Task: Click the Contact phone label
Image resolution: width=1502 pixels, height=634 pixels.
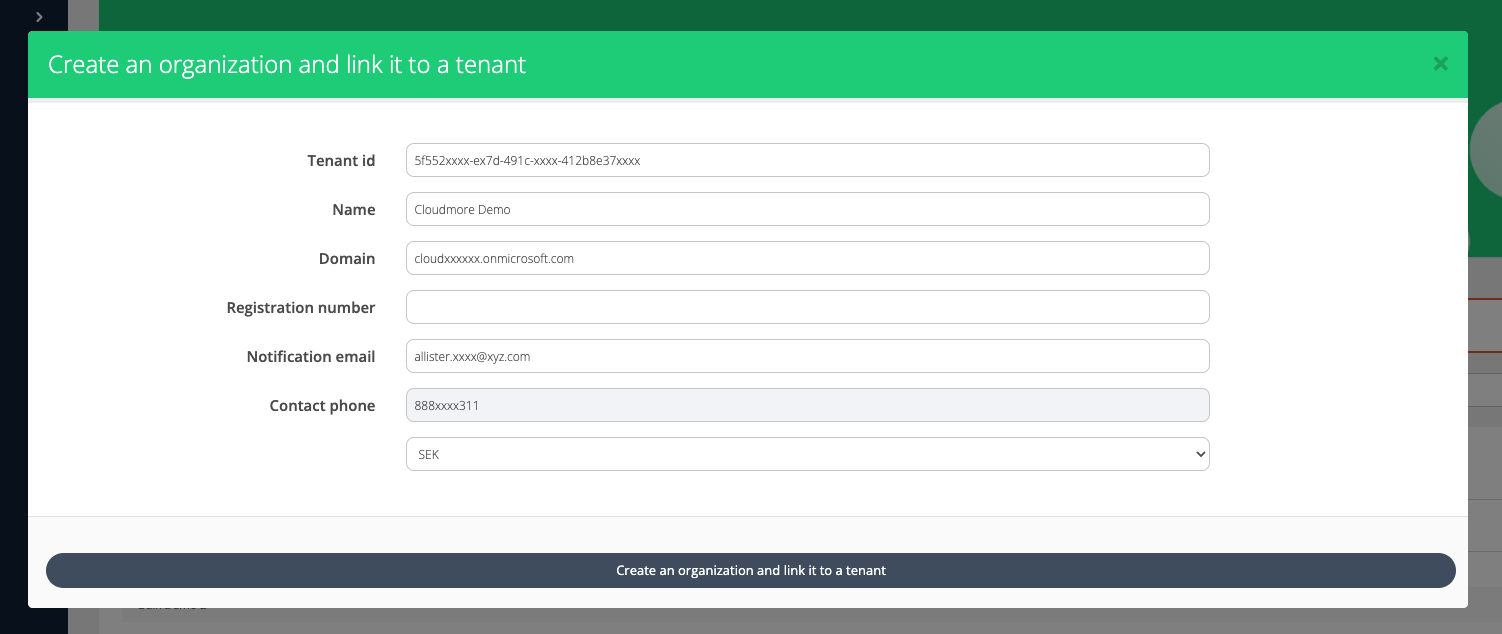Action: (x=322, y=405)
